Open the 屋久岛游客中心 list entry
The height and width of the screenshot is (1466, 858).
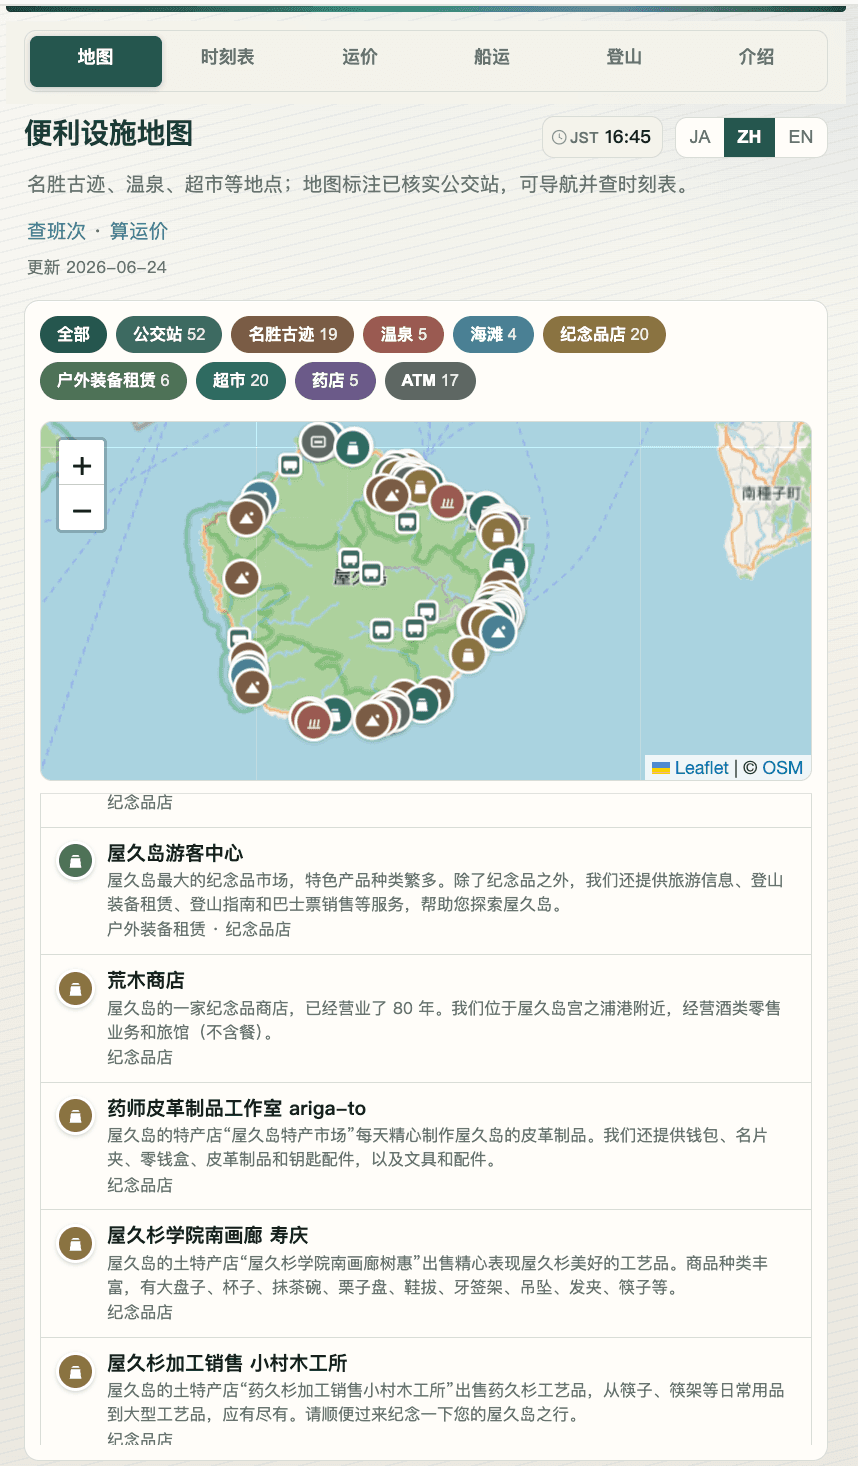click(426, 891)
